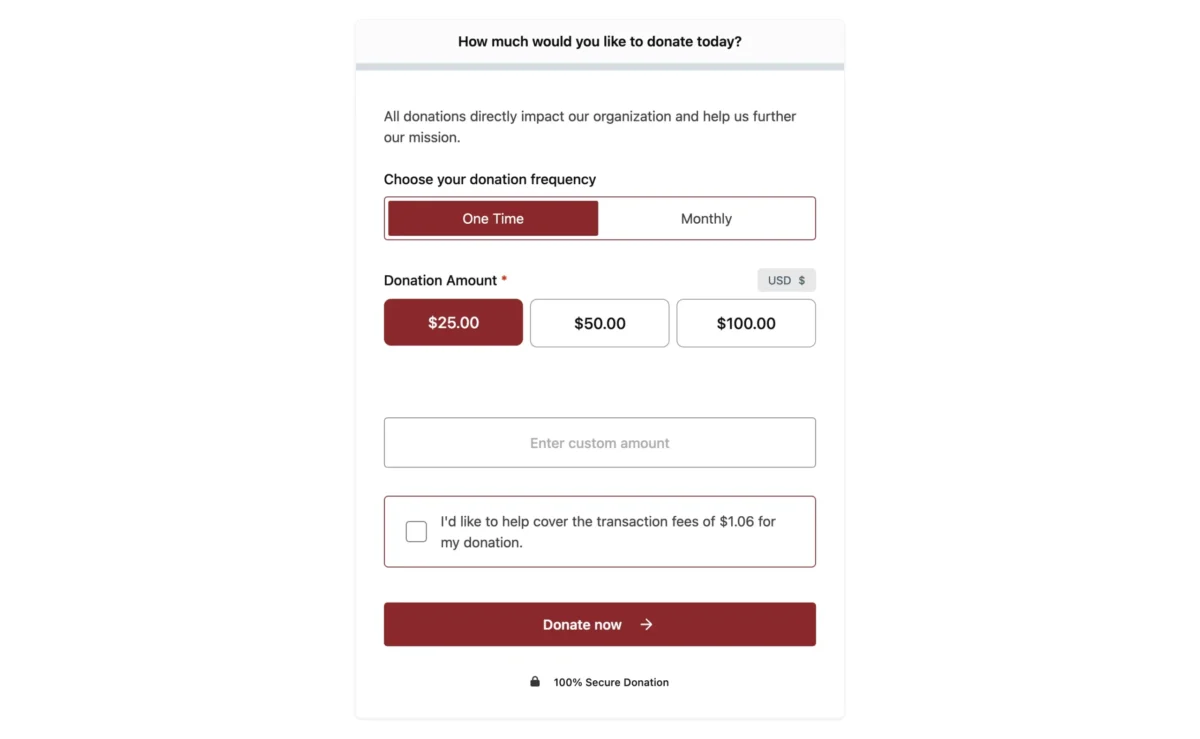1200x739 pixels.
Task: Select the One Time donation frequency
Action: click(x=493, y=219)
